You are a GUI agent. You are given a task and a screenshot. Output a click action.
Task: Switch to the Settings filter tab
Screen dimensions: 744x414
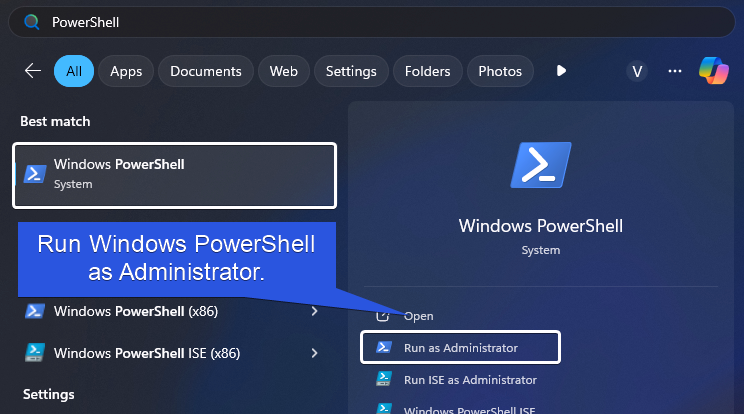click(351, 71)
